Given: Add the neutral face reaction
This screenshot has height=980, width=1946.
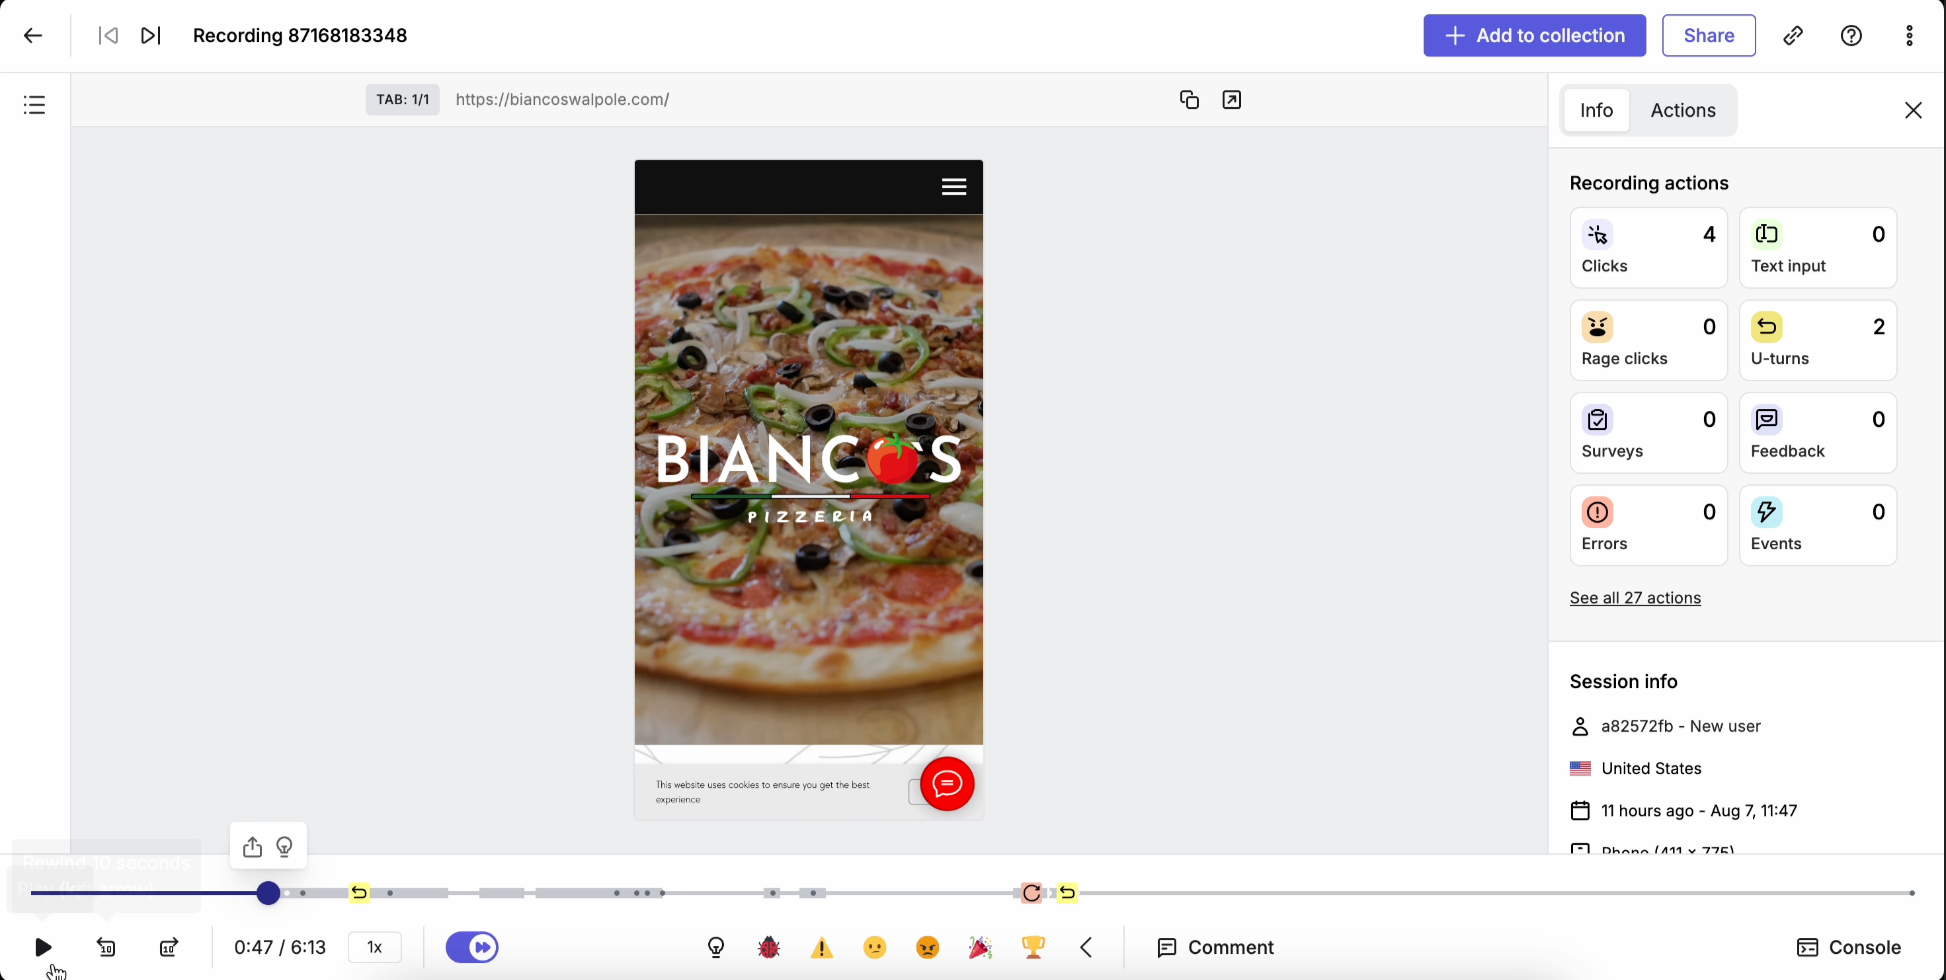Looking at the screenshot, I should coord(875,947).
